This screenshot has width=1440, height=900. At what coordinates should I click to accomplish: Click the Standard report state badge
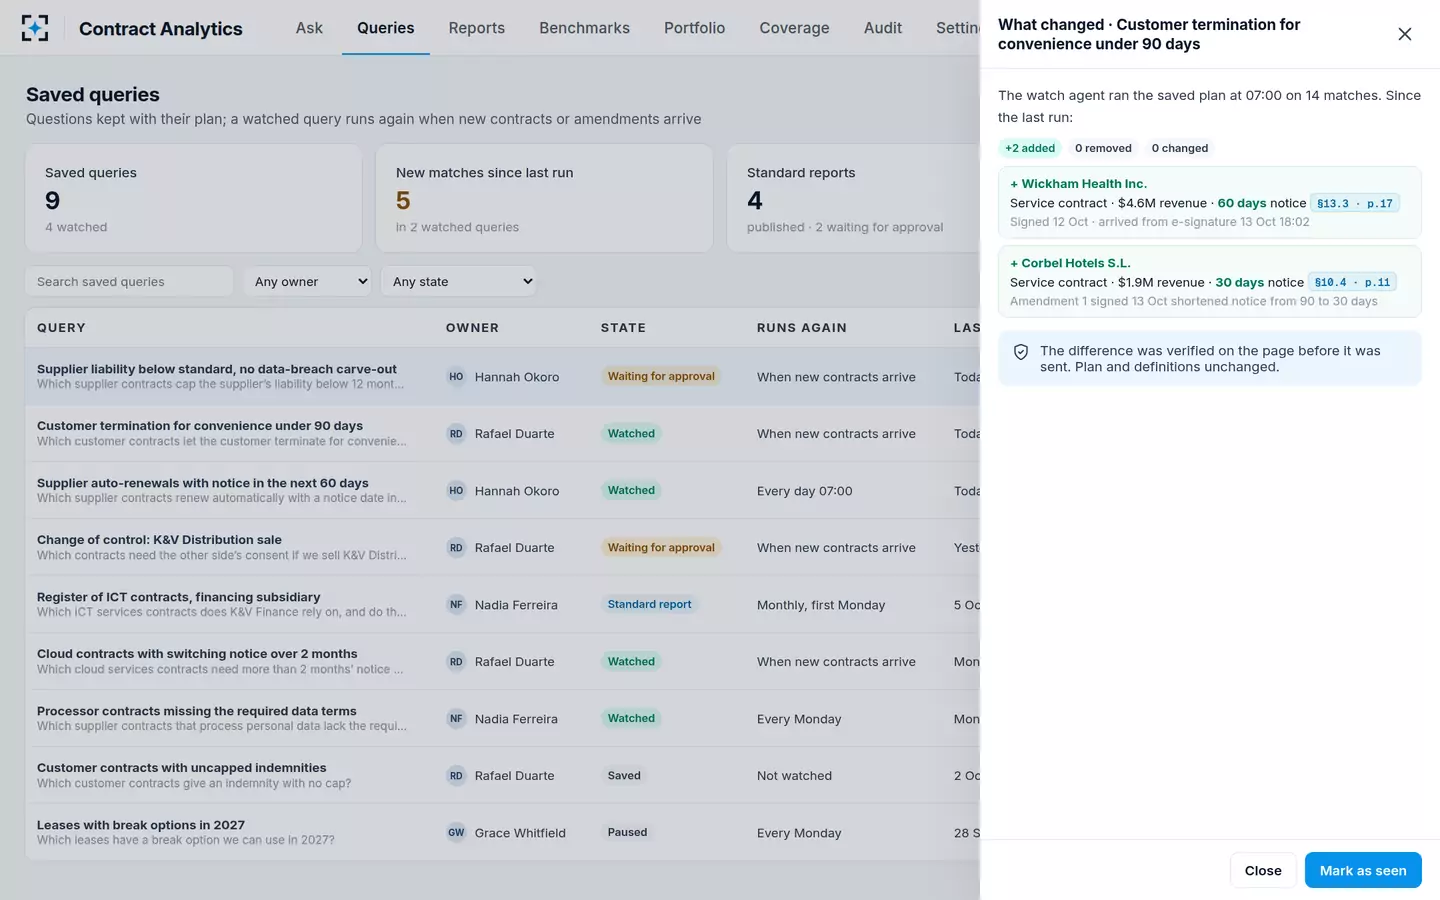650,605
